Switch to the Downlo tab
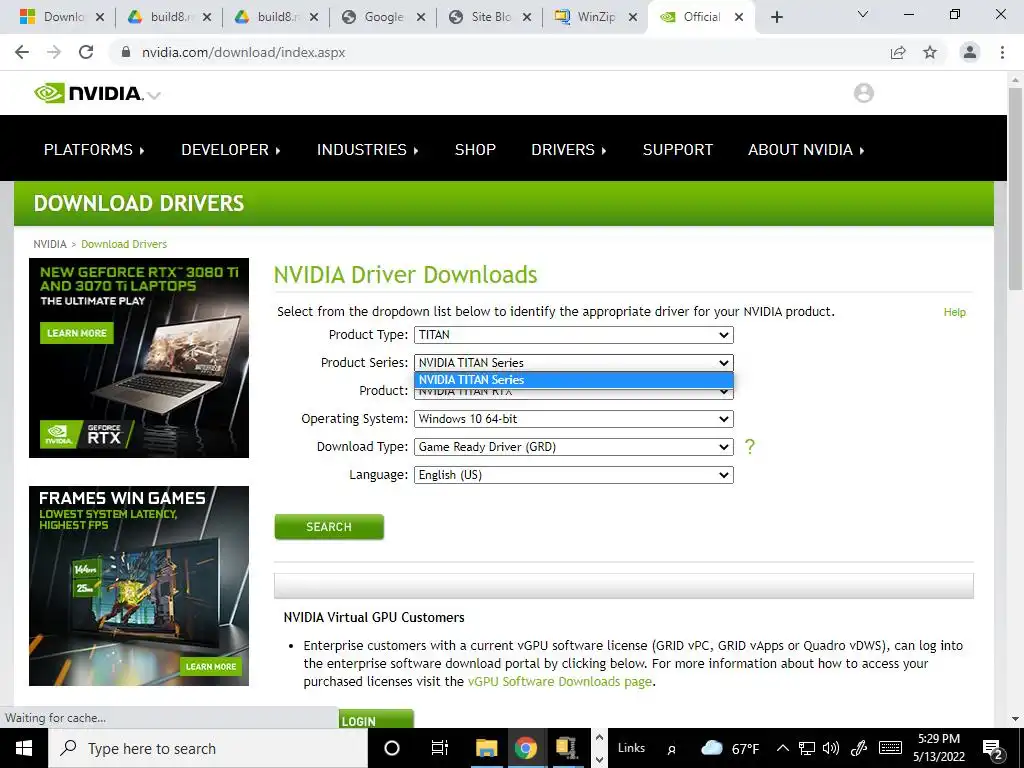 [x=61, y=17]
